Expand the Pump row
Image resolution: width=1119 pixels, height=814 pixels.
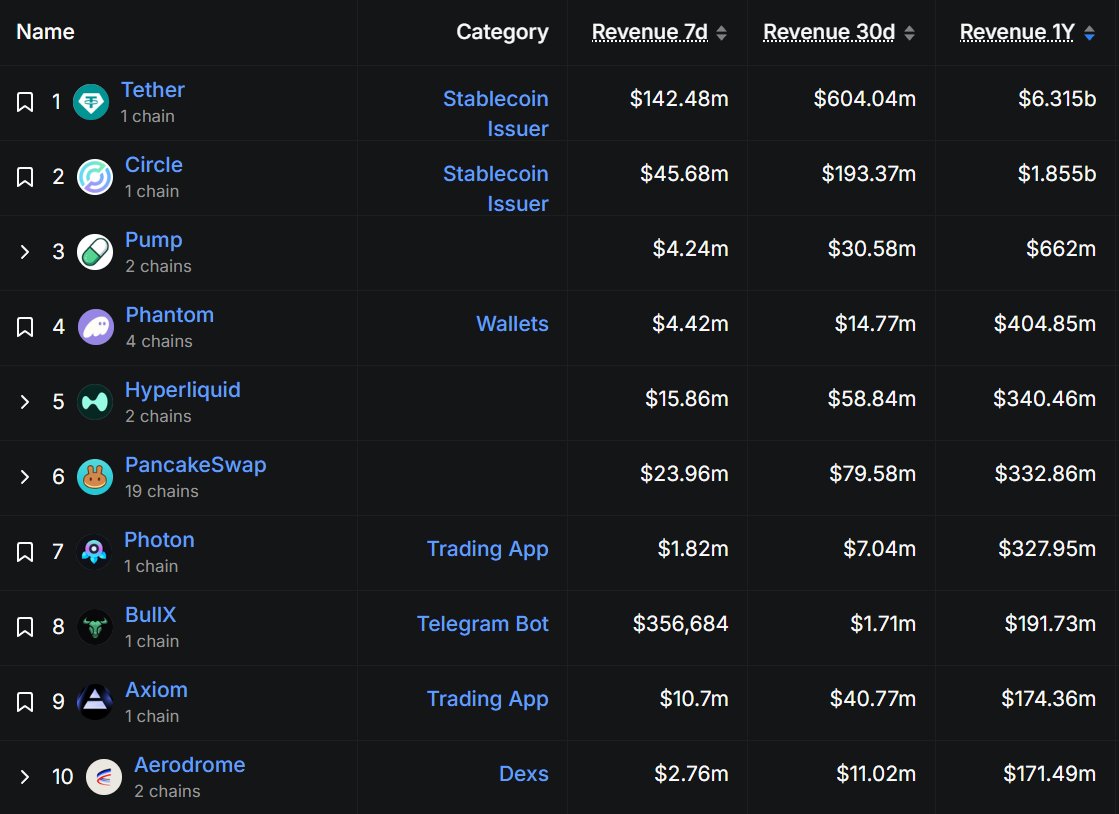[x=25, y=252]
